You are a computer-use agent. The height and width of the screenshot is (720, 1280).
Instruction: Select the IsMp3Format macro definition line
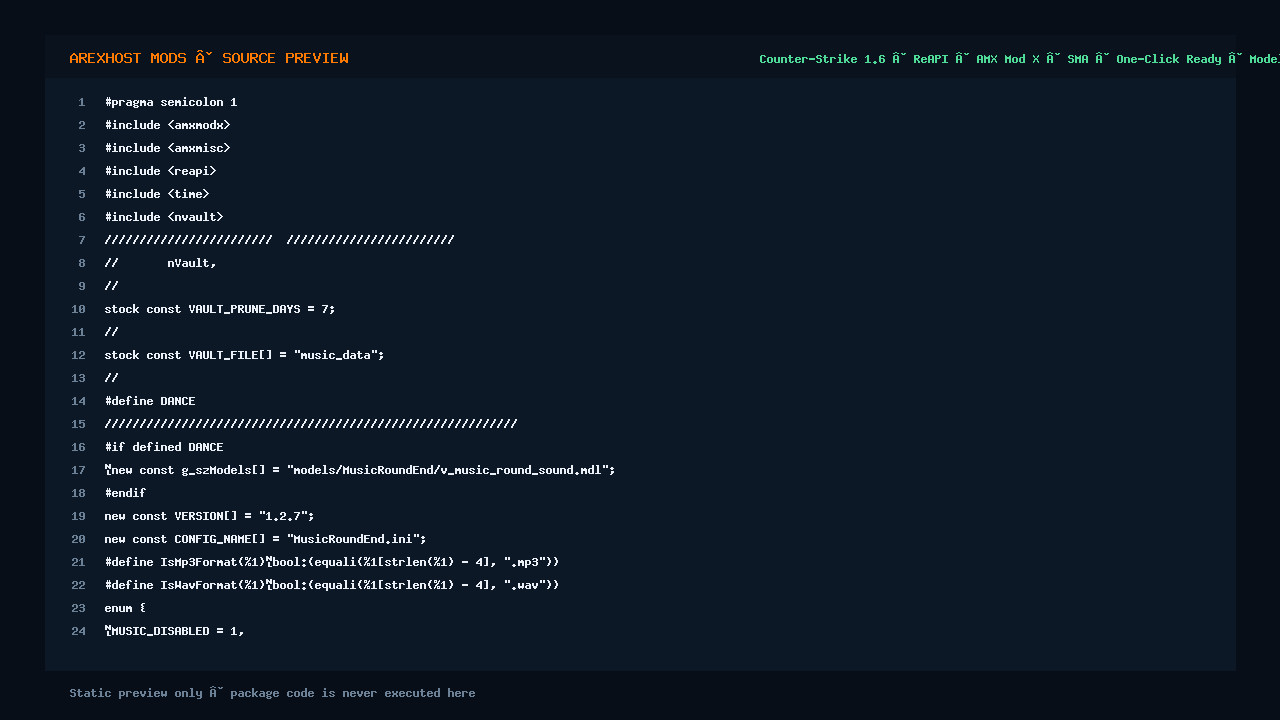tap(332, 562)
